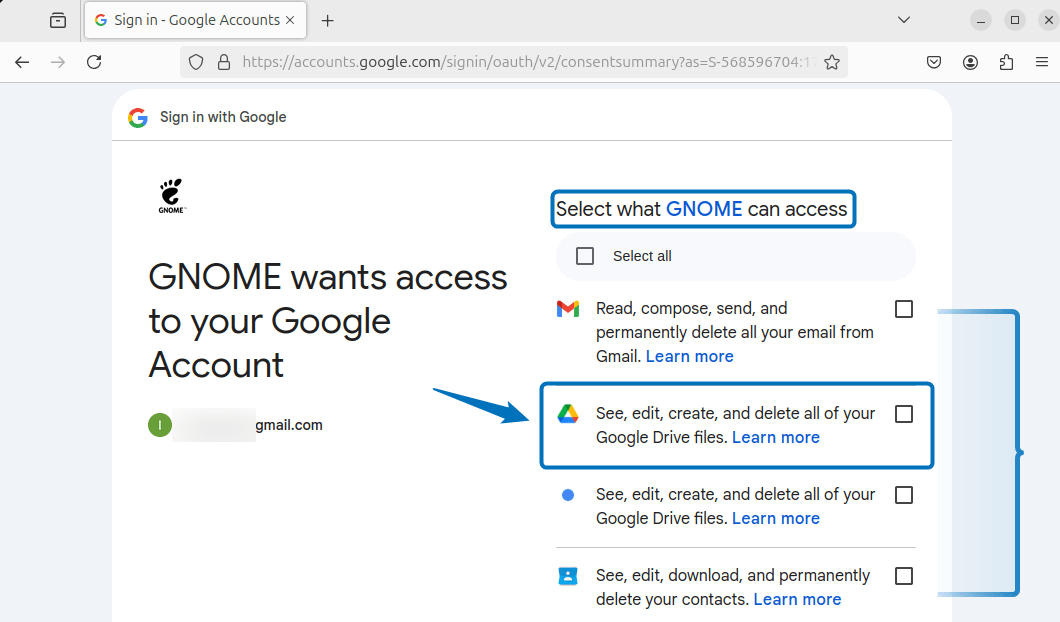Open Firefox account menu icon

(970, 61)
